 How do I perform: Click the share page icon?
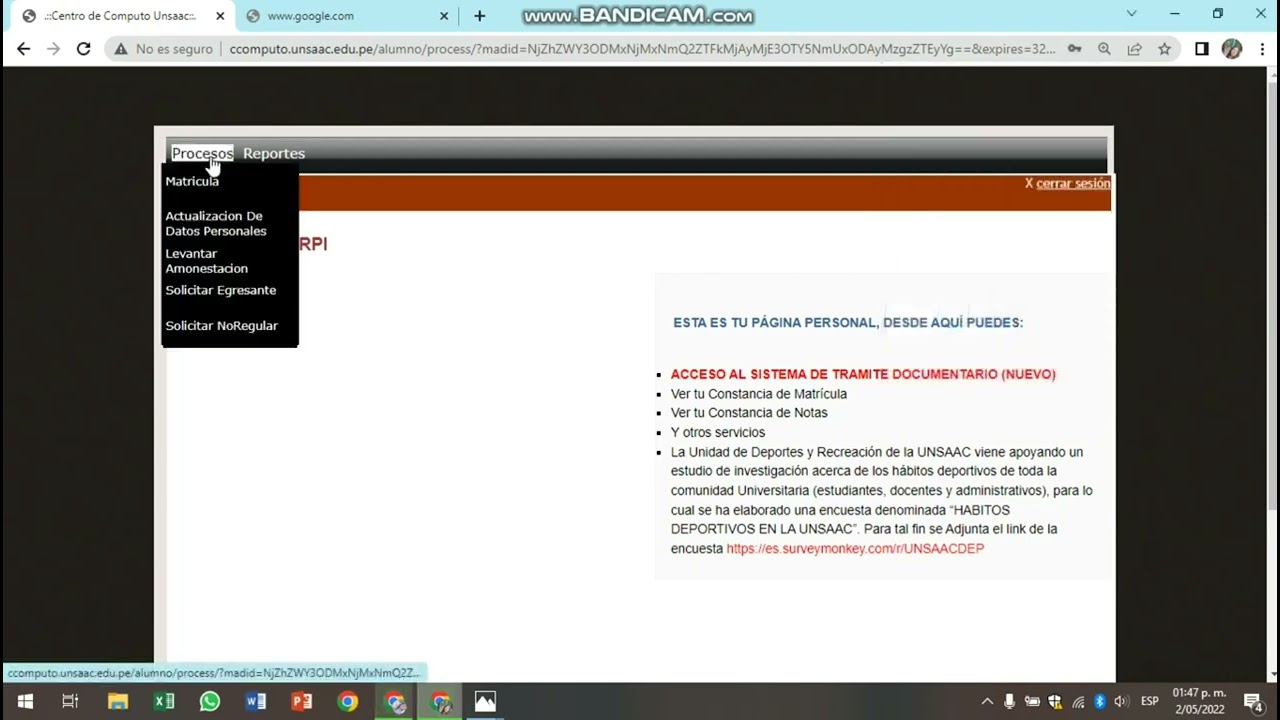(x=1134, y=49)
